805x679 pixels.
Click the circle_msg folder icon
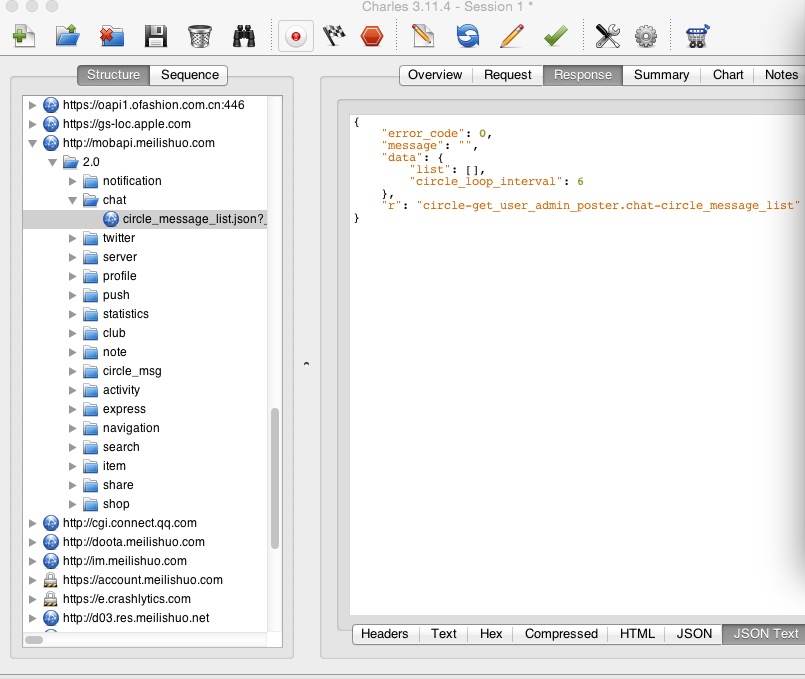pyautogui.click(x=90, y=371)
